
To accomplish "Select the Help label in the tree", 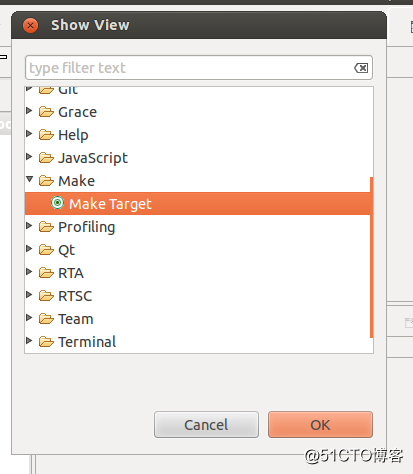I will (x=73, y=135).
